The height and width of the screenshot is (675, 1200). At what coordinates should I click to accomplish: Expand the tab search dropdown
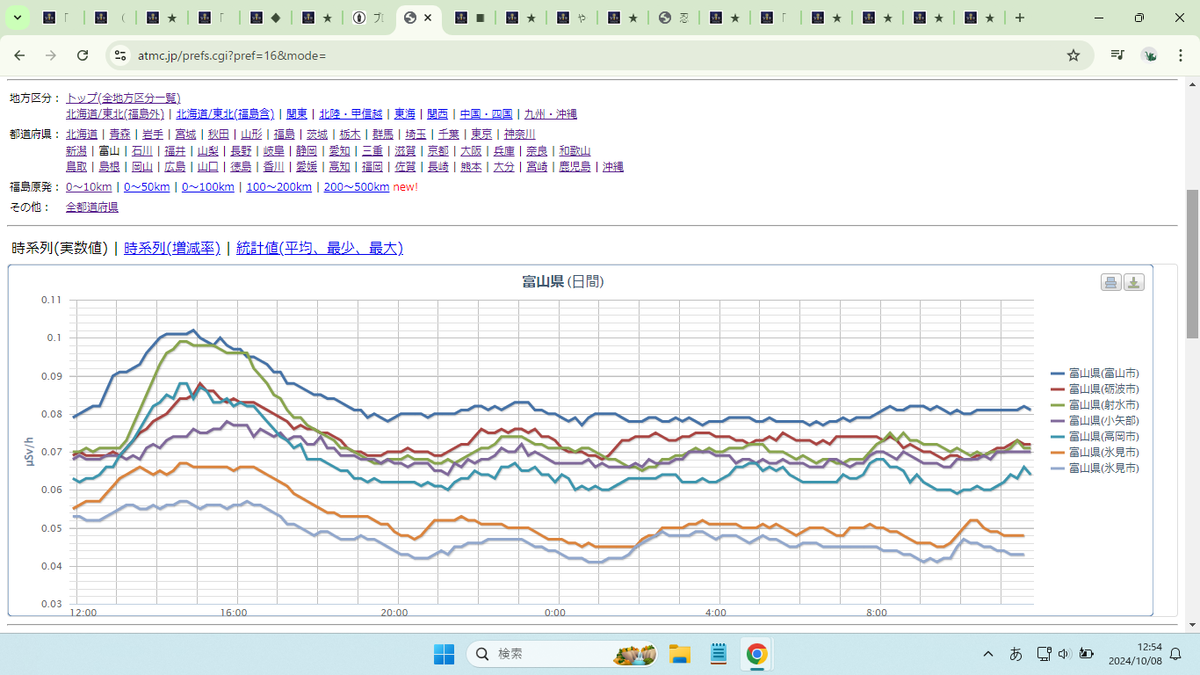click(18, 18)
